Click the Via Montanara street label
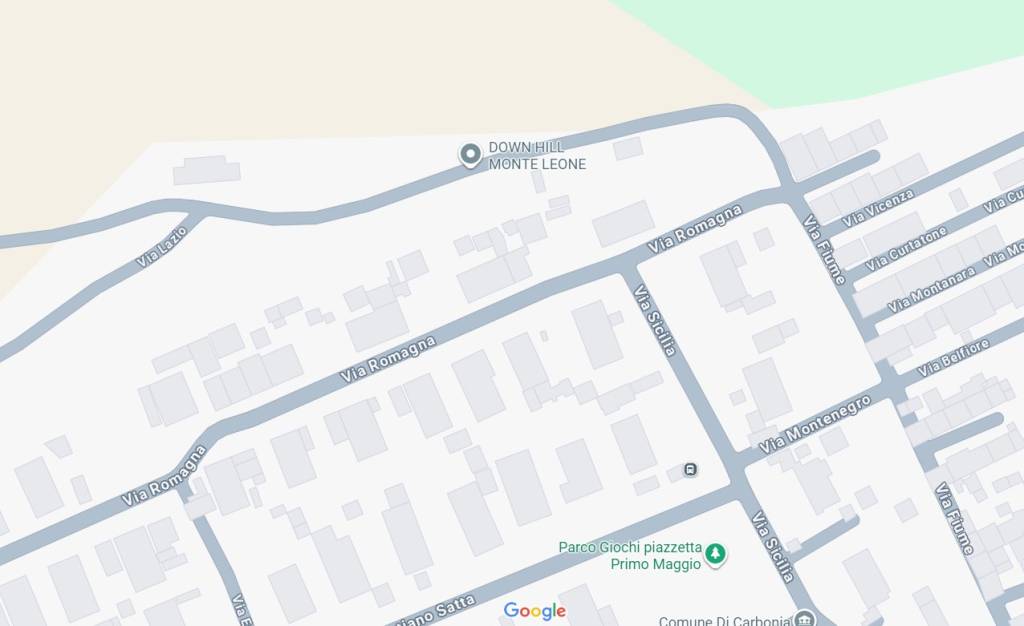This screenshot has height=626, width=1024. pyautogui.click(x=931, y=289)
